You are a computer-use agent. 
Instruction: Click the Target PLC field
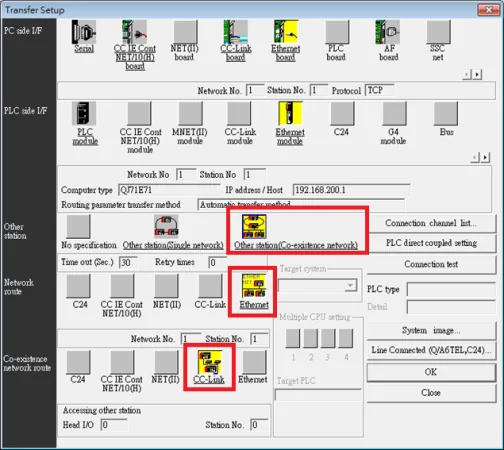(x=318, y=394)
